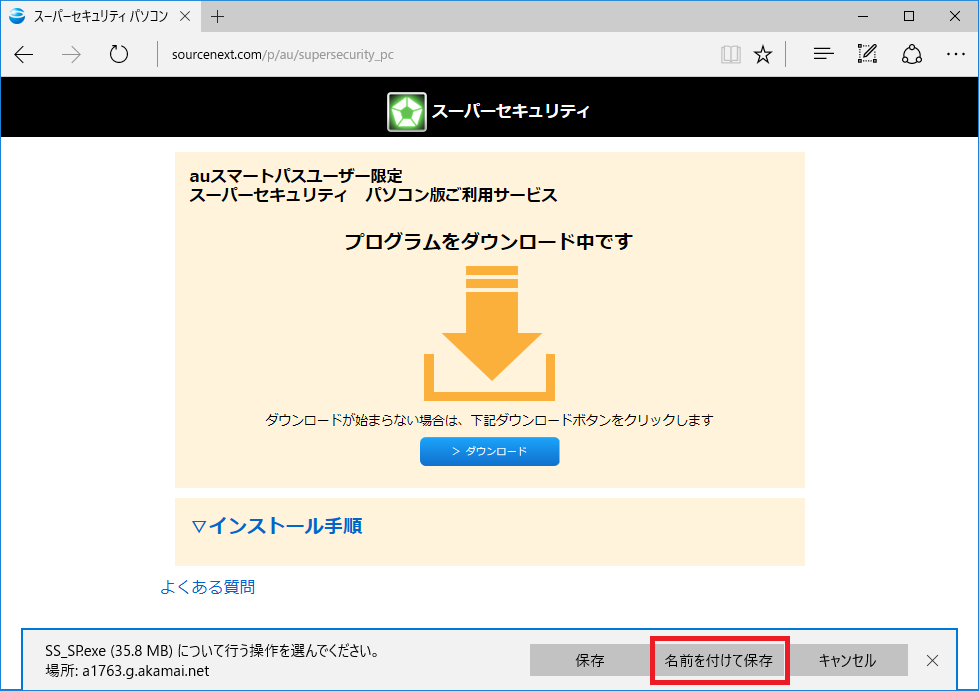
Task: Open the よくある質問 link
Action: [x=207, y=587]
